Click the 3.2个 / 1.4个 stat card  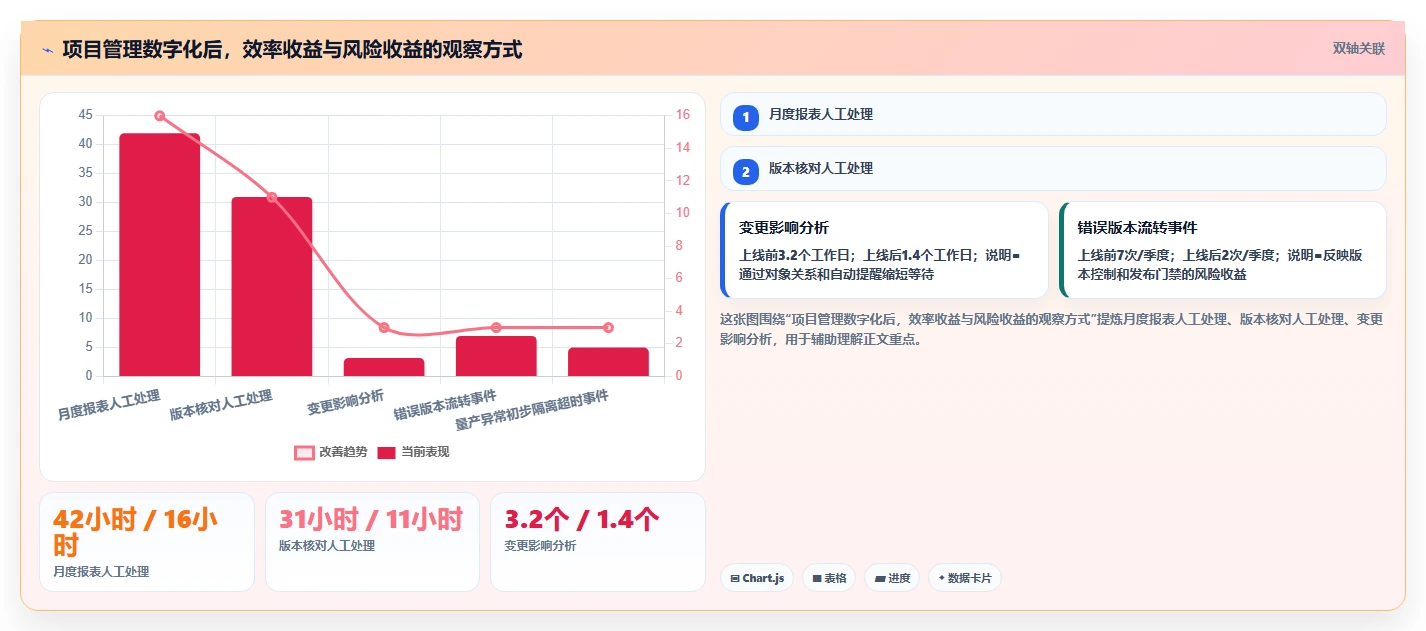(x=598, y=542)
